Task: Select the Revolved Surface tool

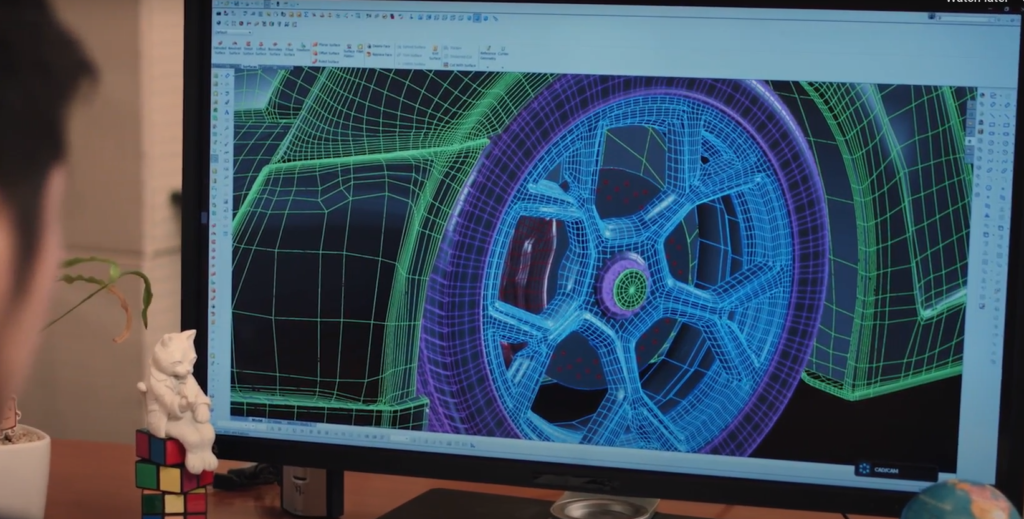Action: coord(234,50)
